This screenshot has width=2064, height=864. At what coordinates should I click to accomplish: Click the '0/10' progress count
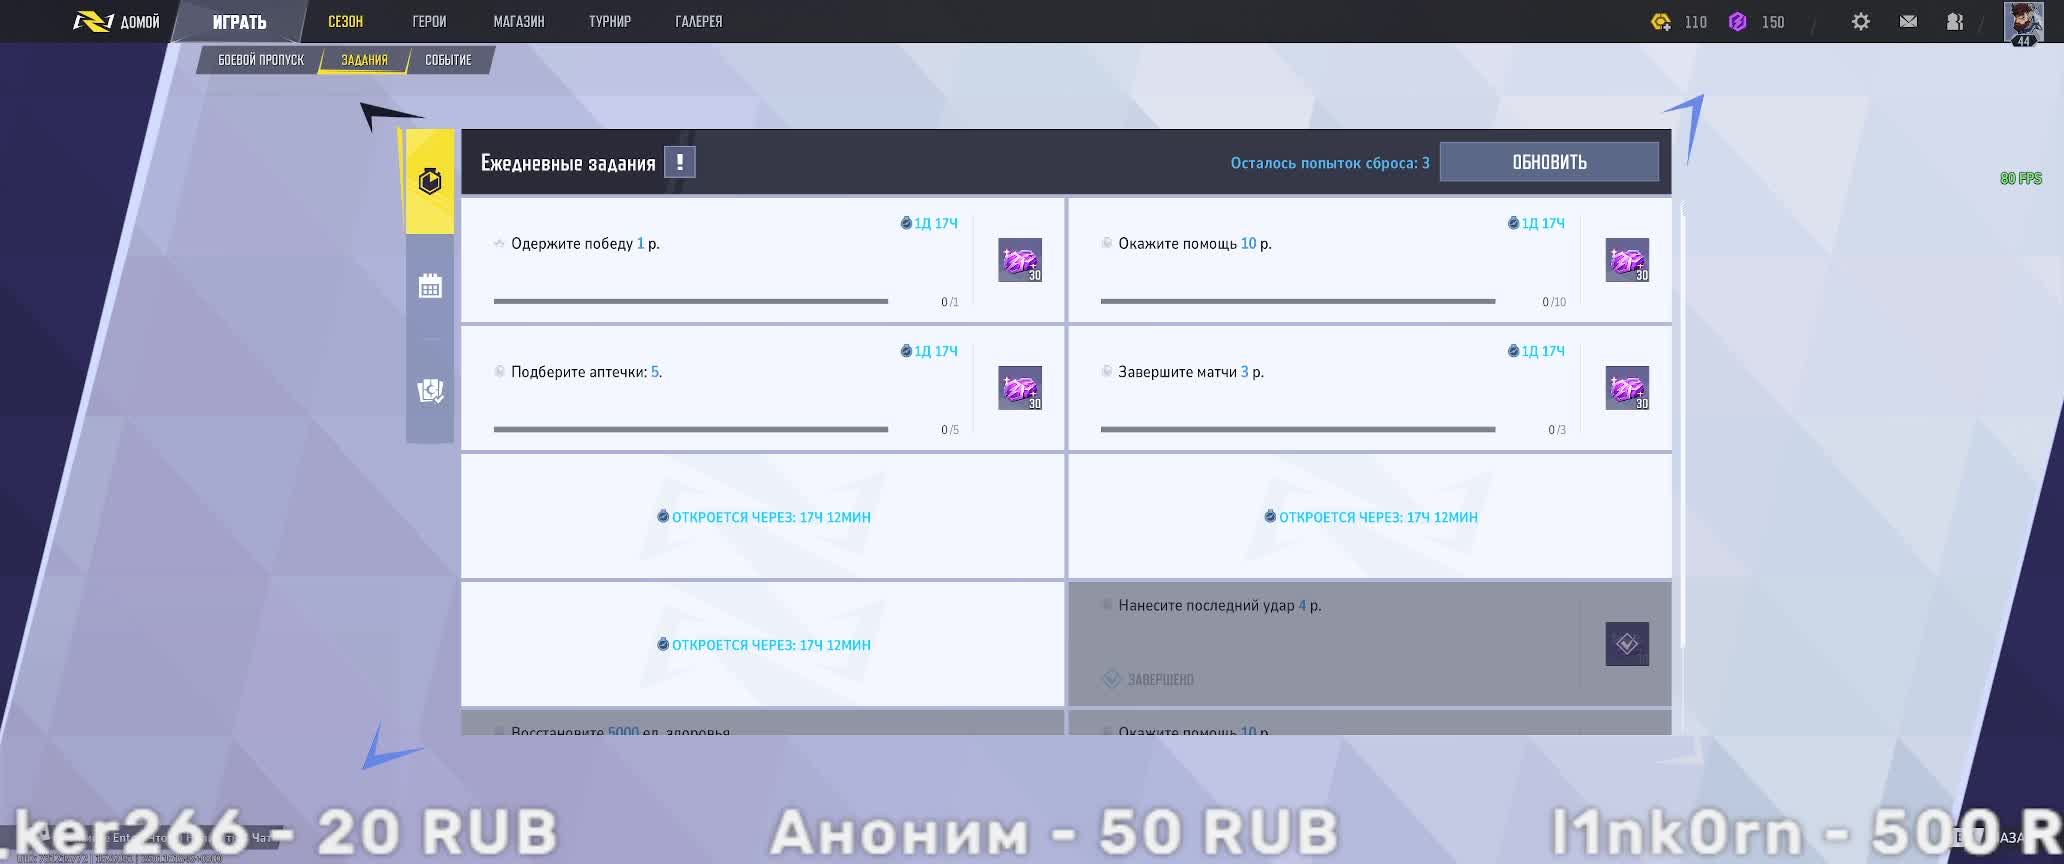[1554, 302]
